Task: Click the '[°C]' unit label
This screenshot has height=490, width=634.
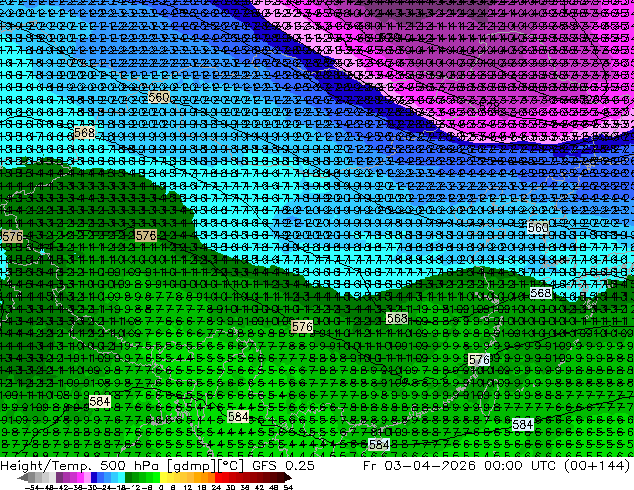Action: pos(230,465)
